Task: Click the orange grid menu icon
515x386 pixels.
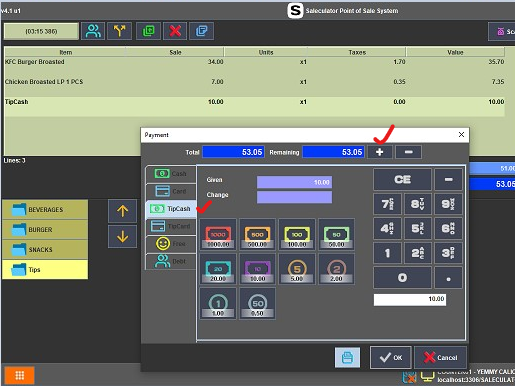Action: click(x=19, y=375)
